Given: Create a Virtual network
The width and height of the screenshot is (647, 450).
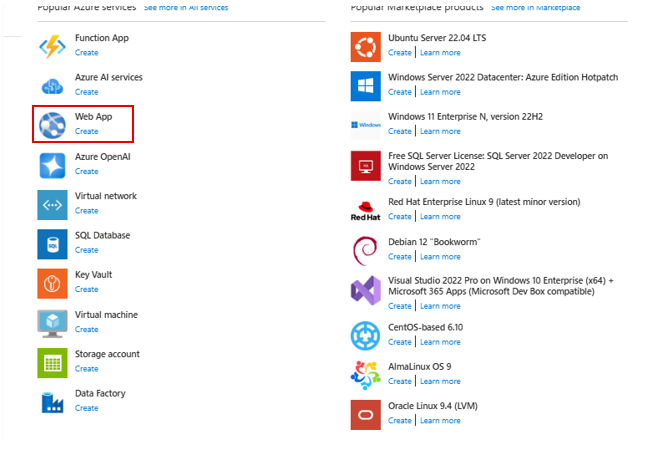Looking at the screenshot, I should 86,211.
